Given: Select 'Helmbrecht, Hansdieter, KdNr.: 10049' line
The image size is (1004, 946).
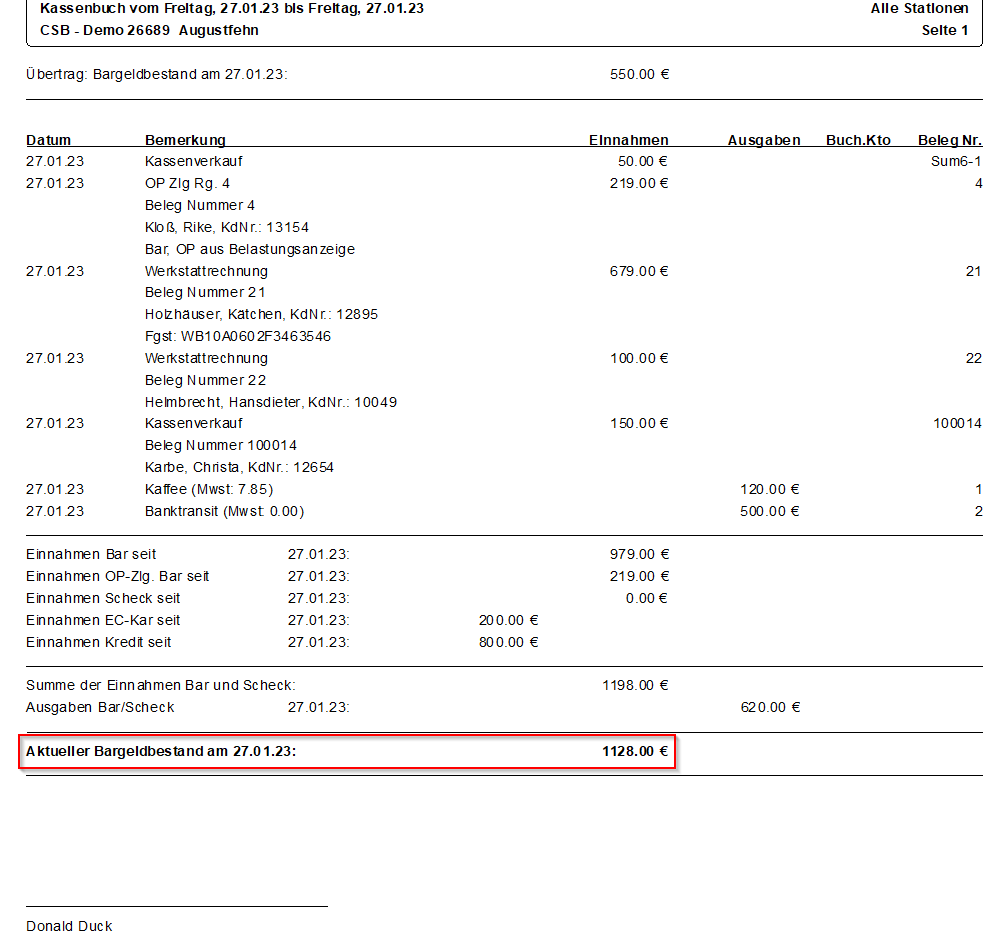Looking at the screenshot, I should pyautogui.click(x=271, y=402).
